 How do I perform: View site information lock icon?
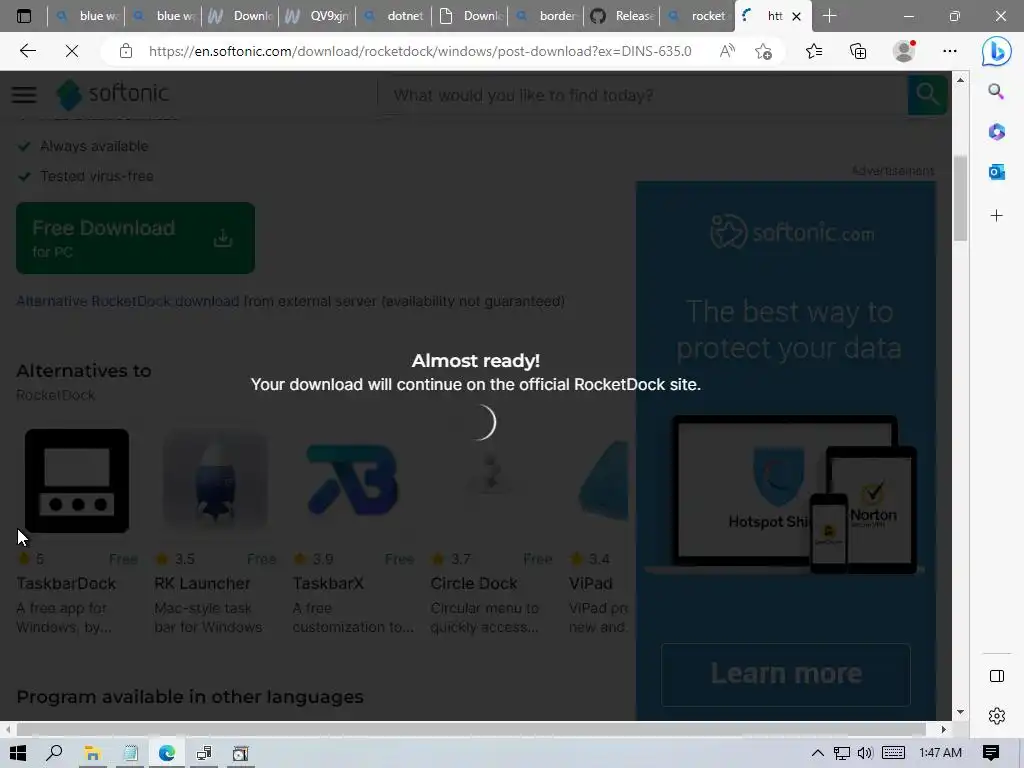pyautogui.click(x=126, y=51)
